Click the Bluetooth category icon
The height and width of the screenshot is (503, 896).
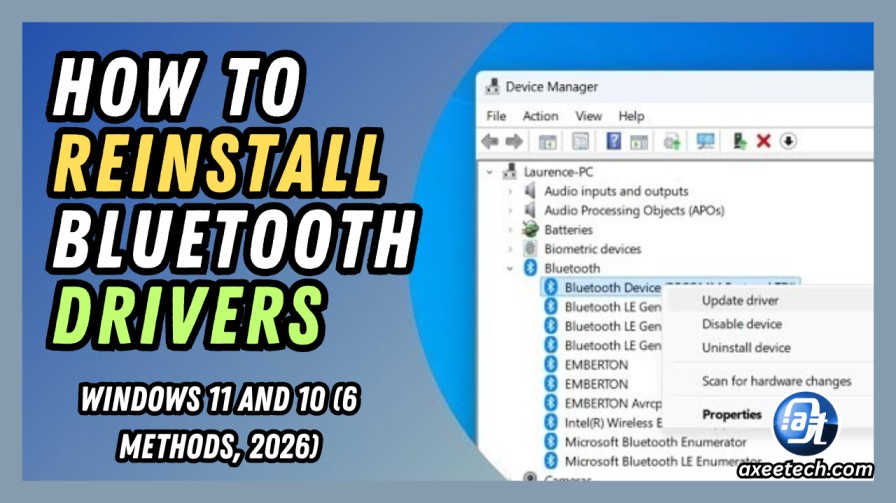[531, 268]
